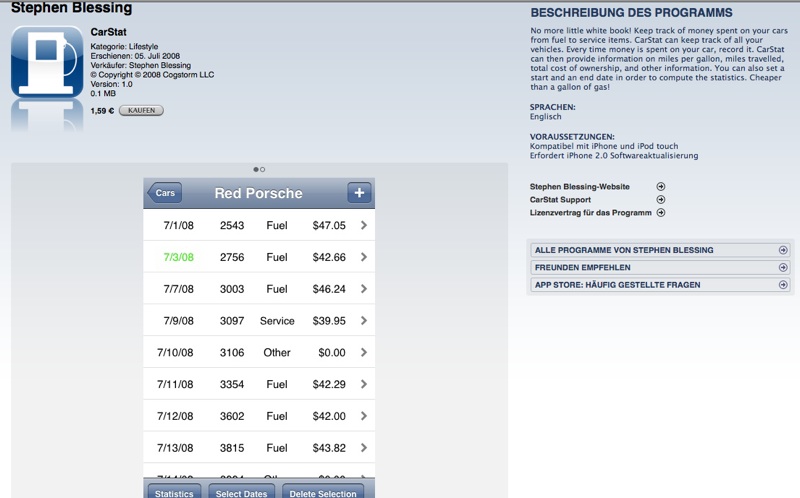Open the arrow next to Stephen Blessing-Website
800x498 pixels.
660,187
